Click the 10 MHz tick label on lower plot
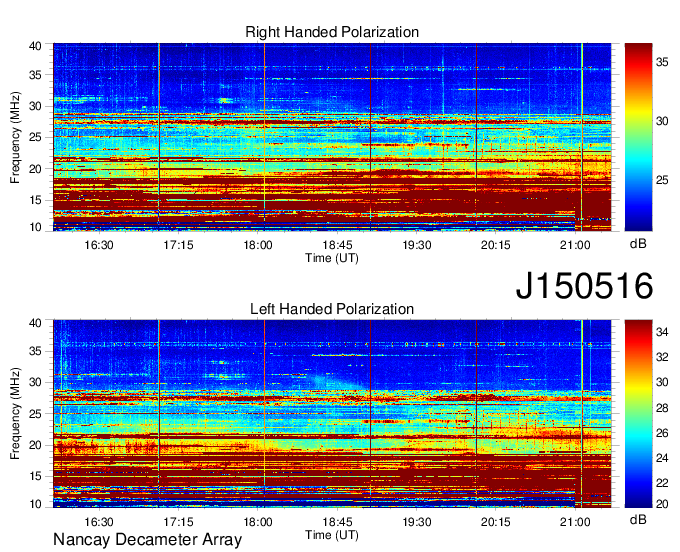 [x=35, y=504]
